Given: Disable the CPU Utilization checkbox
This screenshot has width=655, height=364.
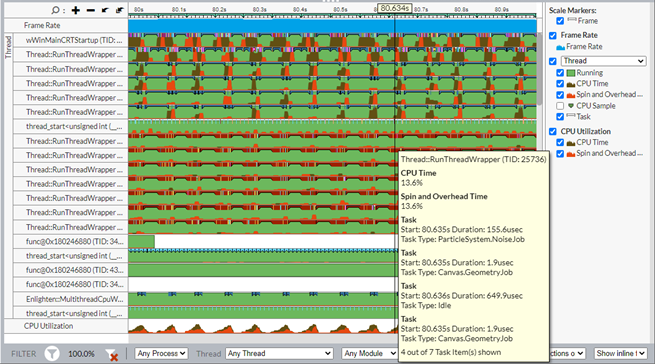Looking at the screenshot, I should (x=553, y=131).
